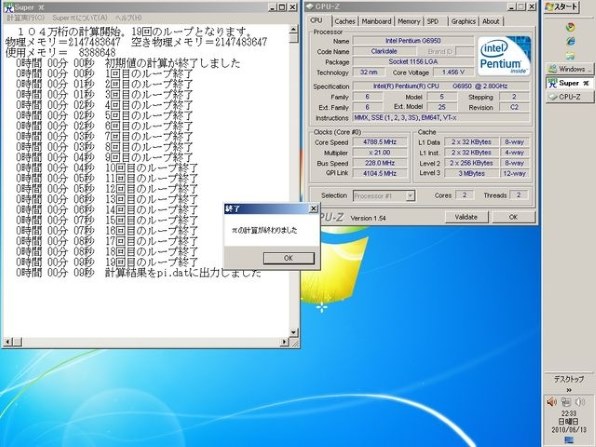Viewport: 596px width, 447px height.
Task: Click the Cores value field
Action: (x=464, y=195)
